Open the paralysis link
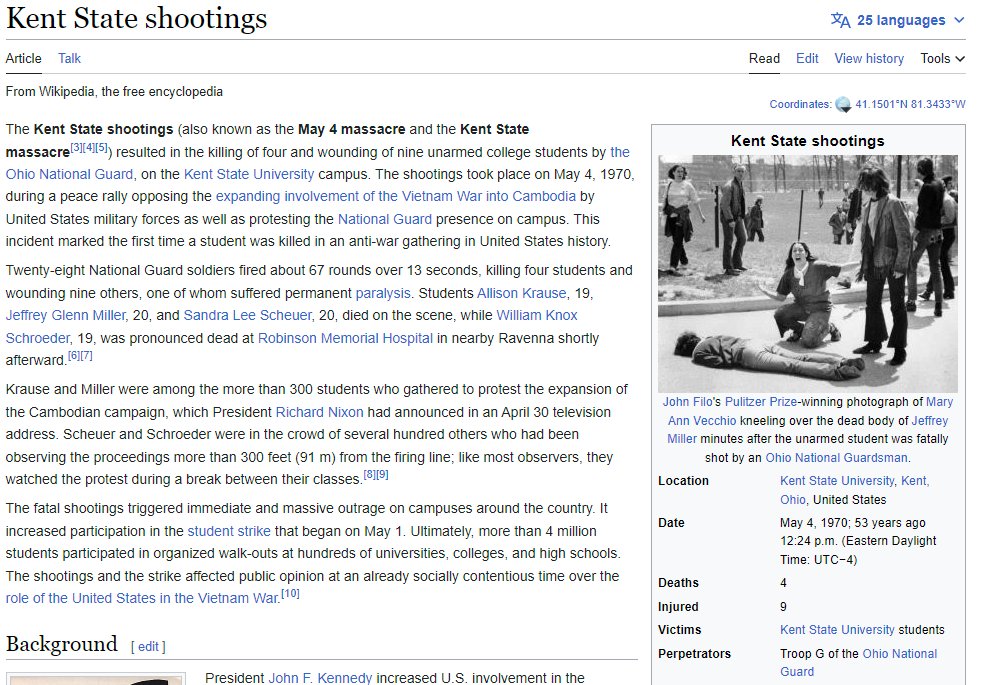The image size is (982, 685). tap(383, 293)
